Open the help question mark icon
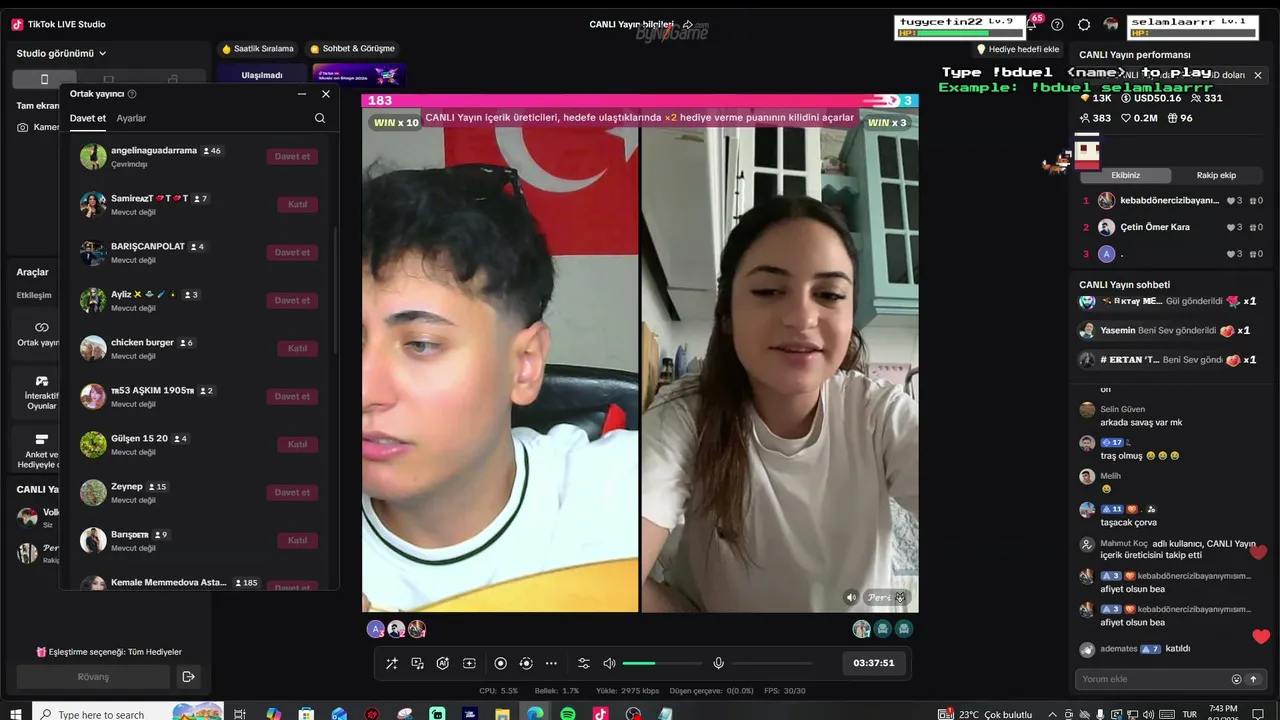Screen dimensions: 1280x720 click(x=1057, y=24)
